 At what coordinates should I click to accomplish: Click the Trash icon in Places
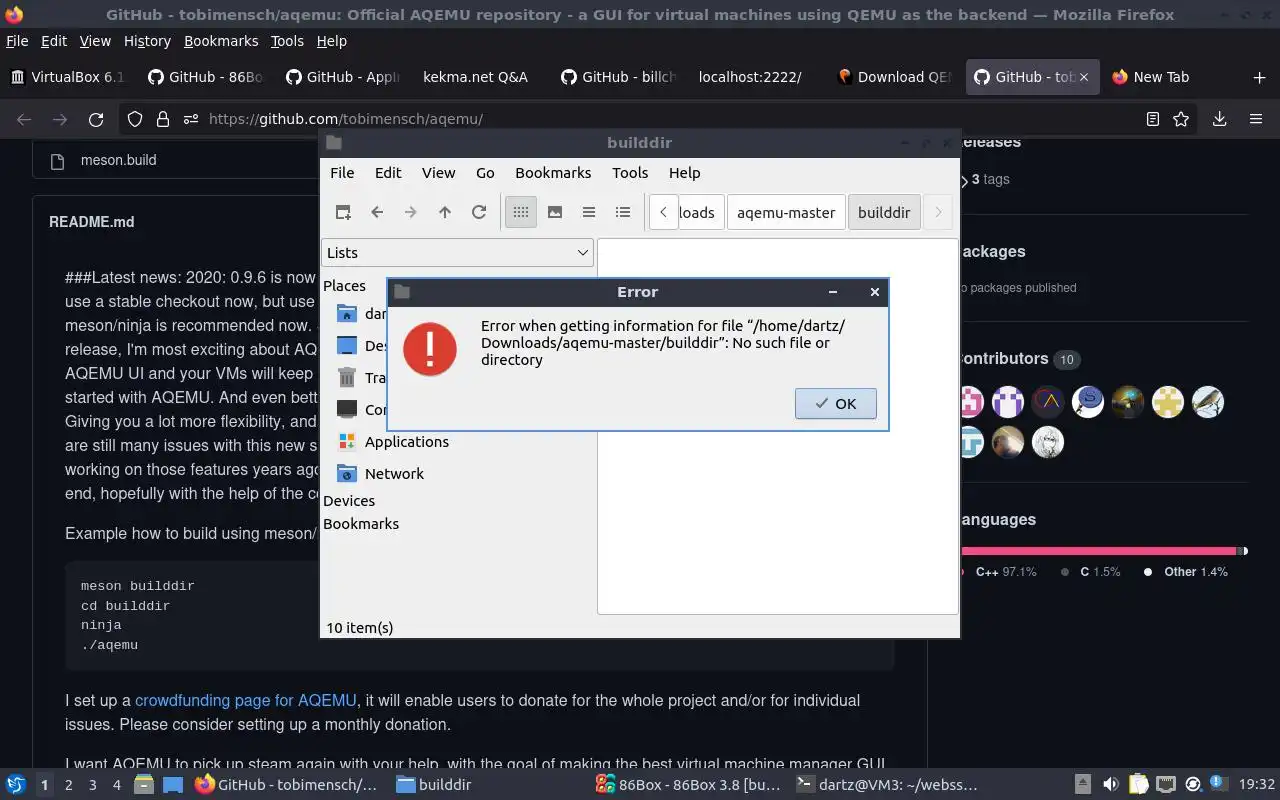click(x=347, y=377)
